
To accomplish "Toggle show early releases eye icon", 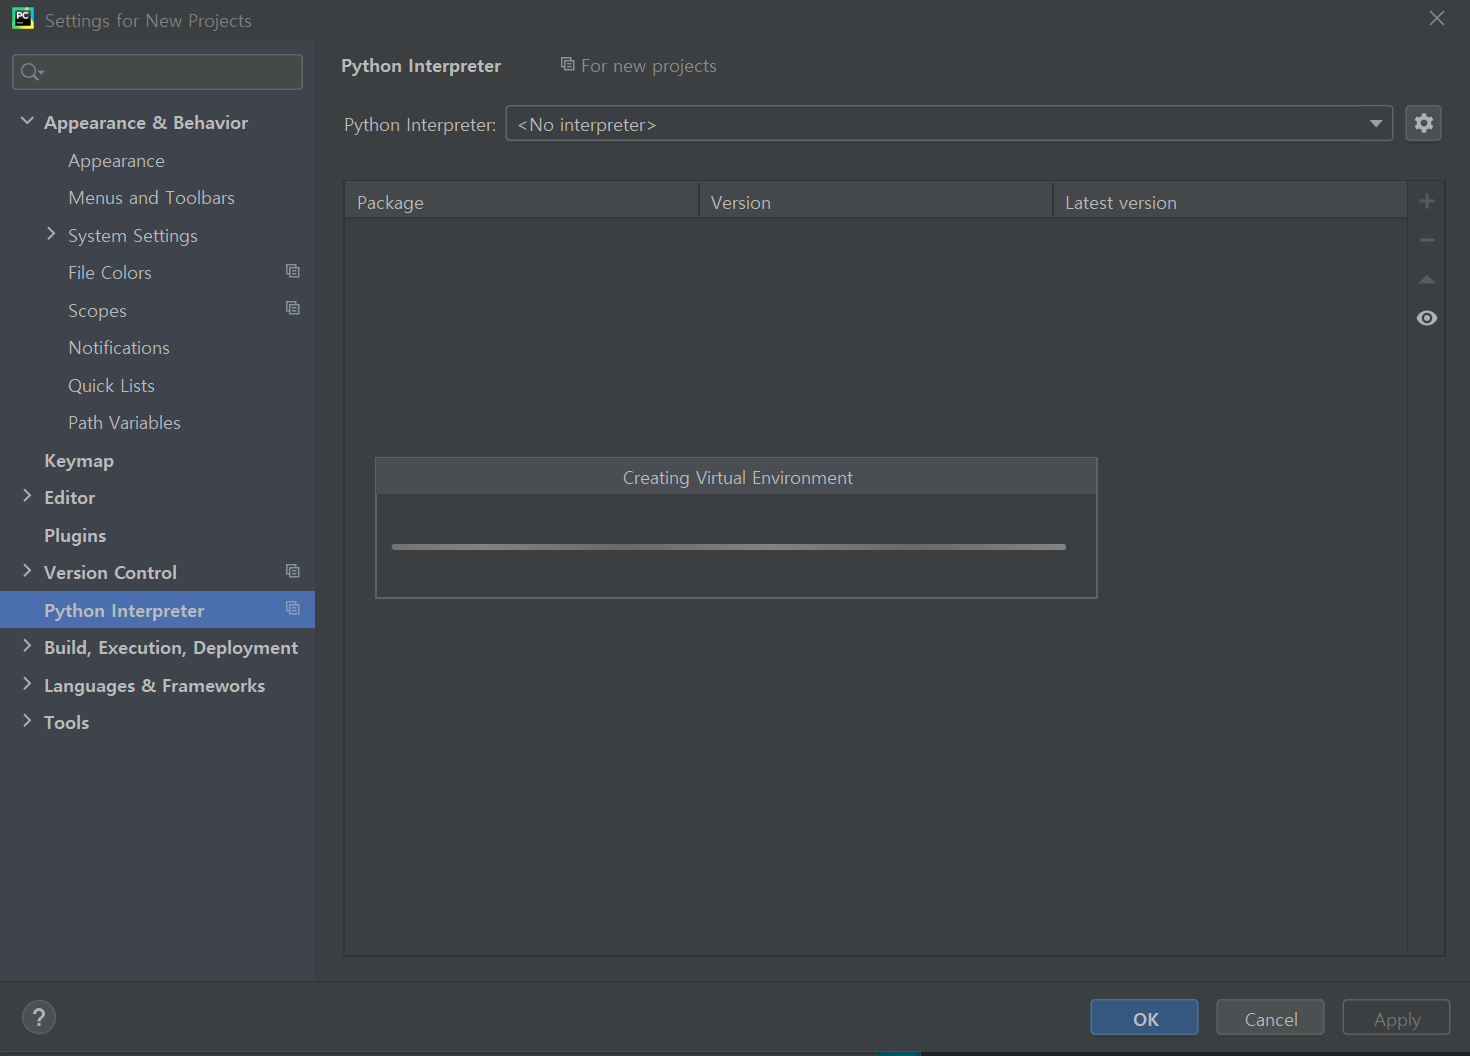I will 1427,318.
